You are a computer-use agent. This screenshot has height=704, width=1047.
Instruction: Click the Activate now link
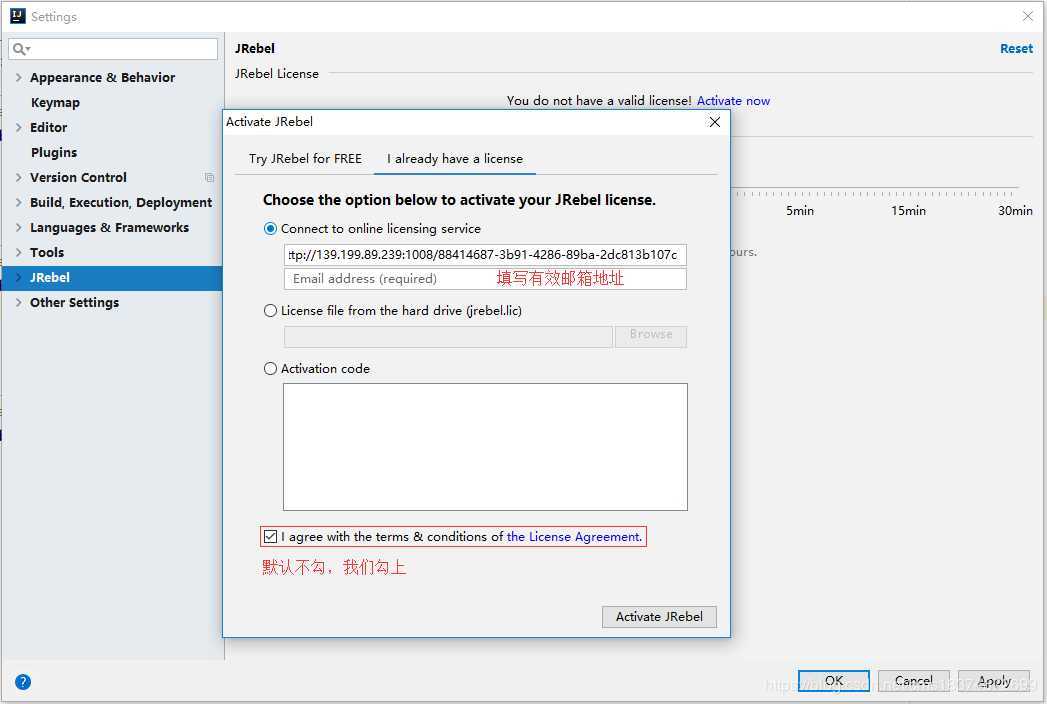point(733,101)
